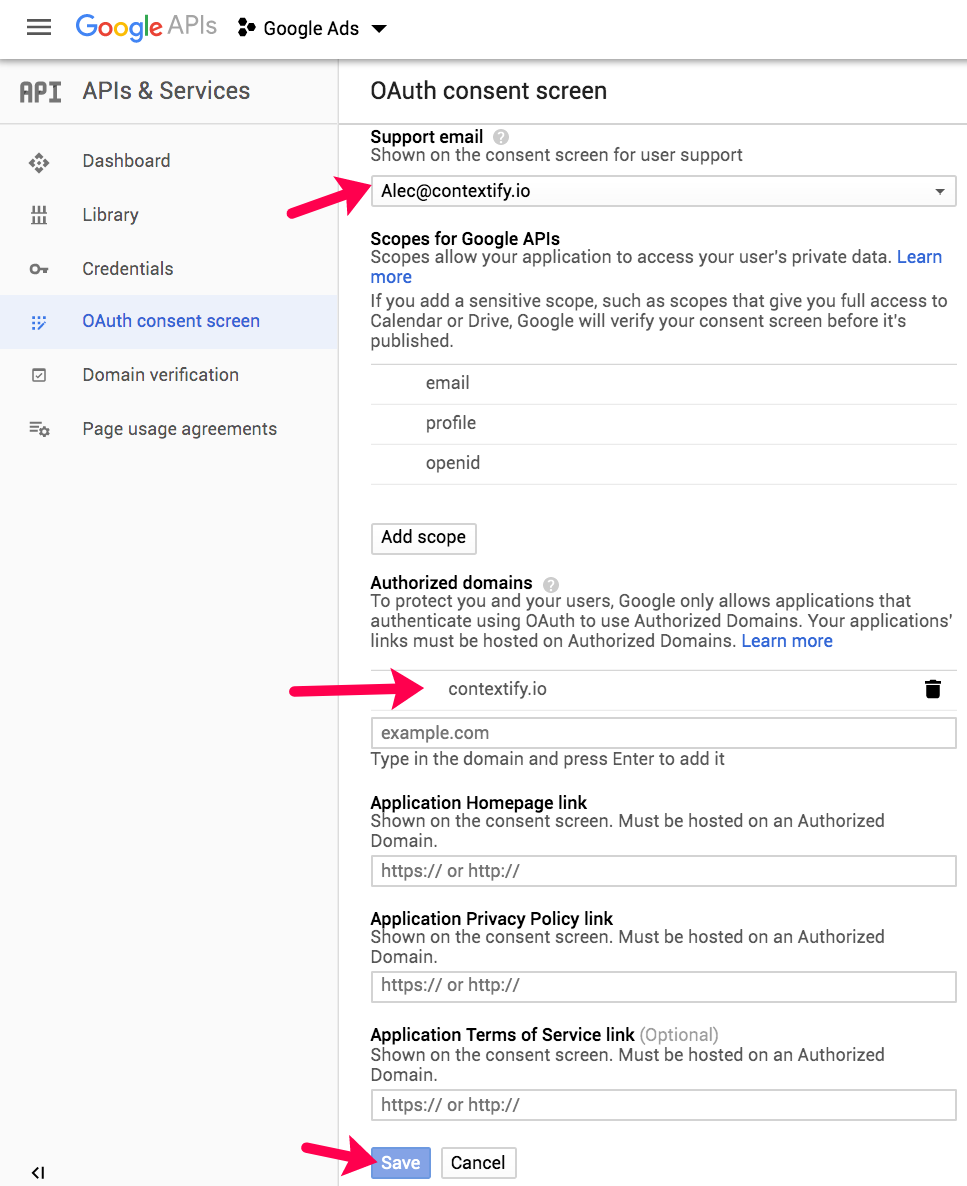Delete the contextify.io domain with trash icon

[x=933, y=689]
